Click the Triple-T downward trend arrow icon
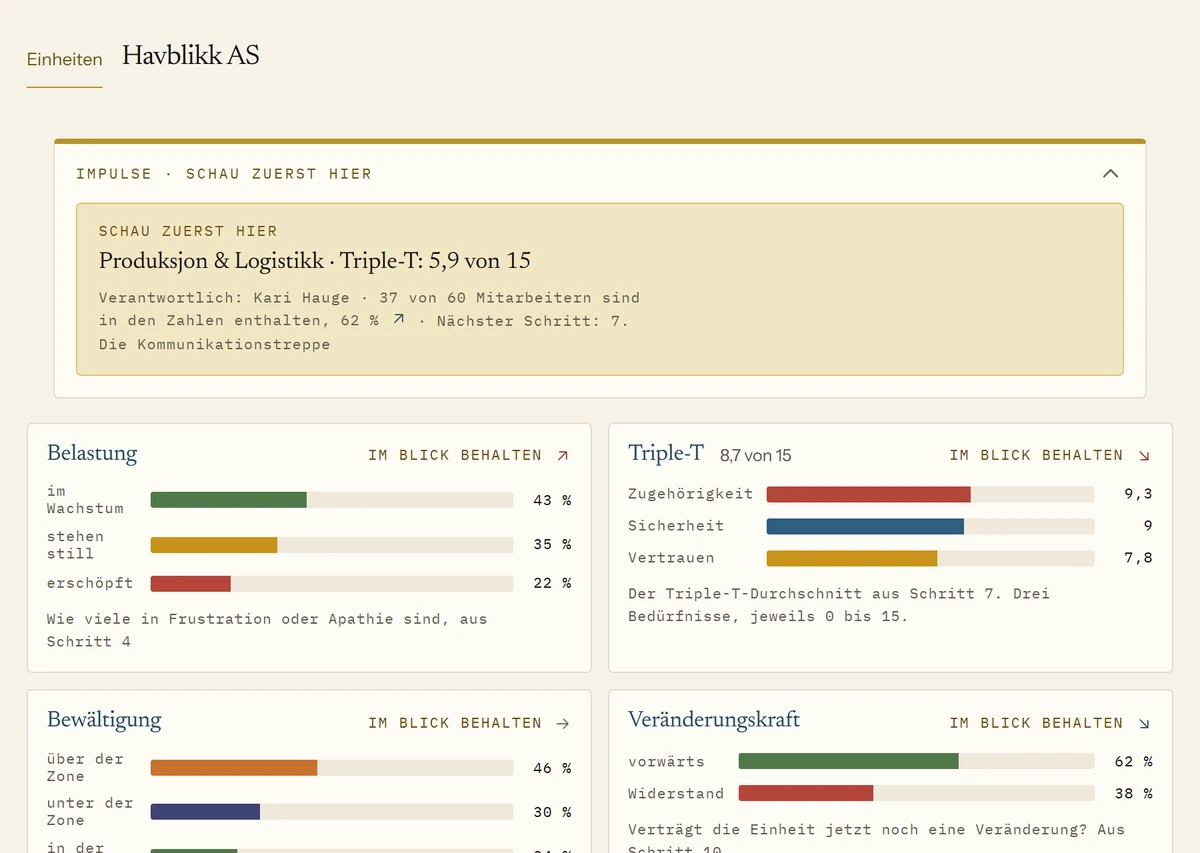1200x853 pixels. pos(1144,455)
